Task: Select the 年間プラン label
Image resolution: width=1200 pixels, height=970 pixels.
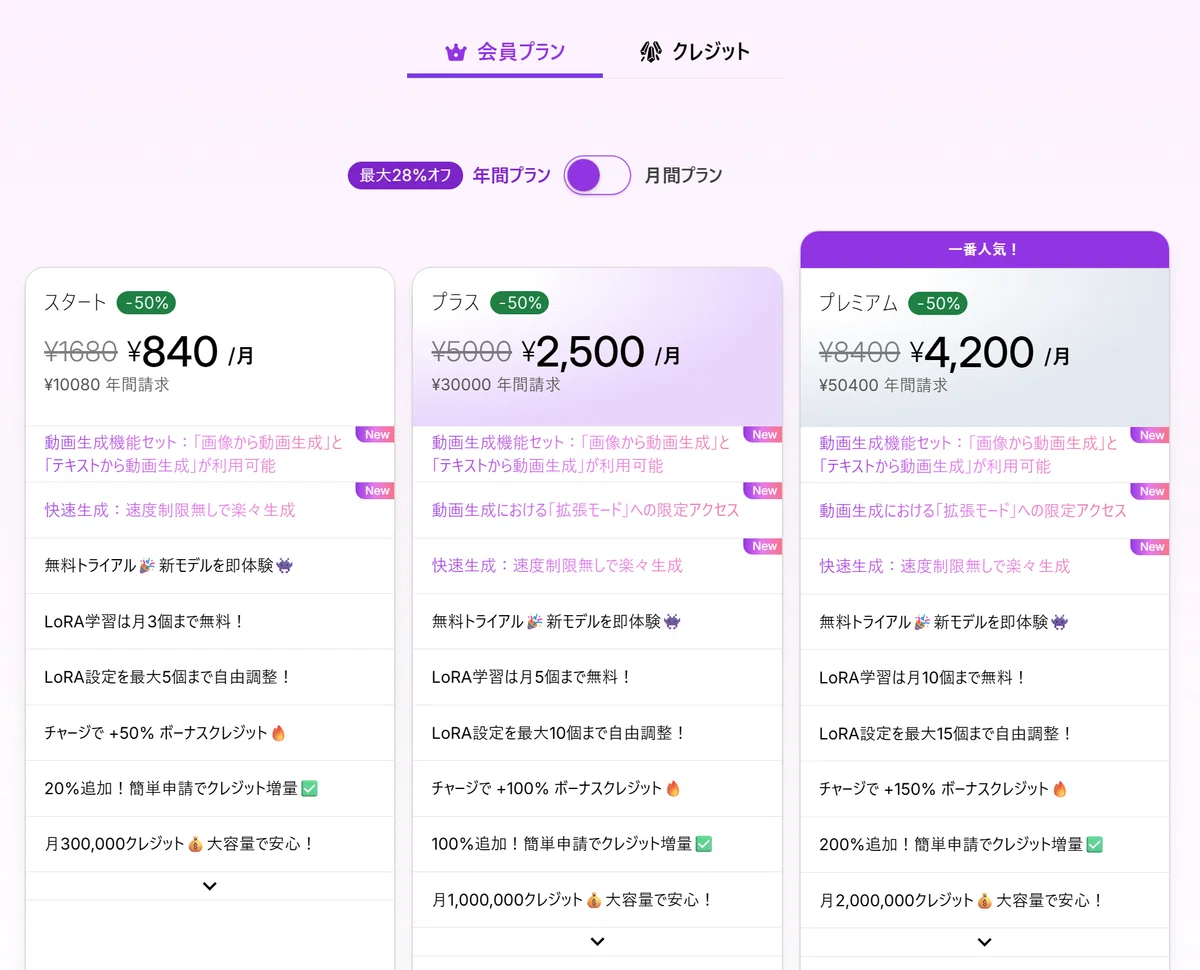Action: 511,175
